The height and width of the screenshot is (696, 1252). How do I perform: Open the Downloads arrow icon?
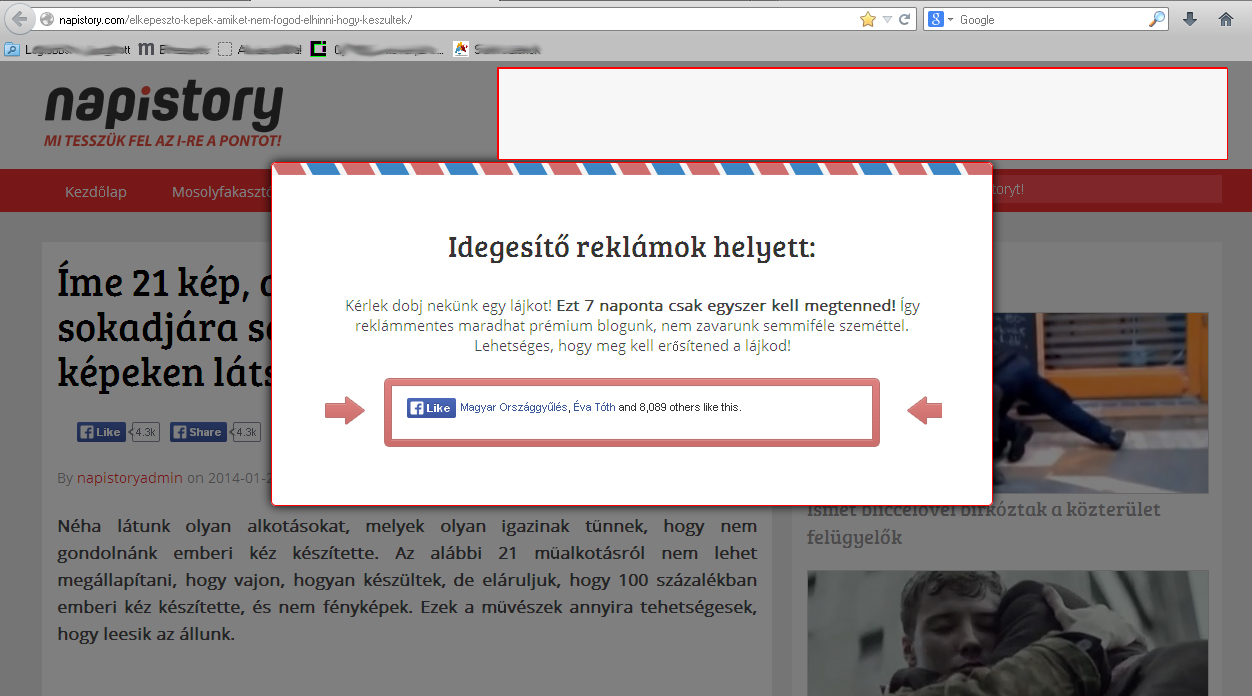(x=1190, y=19)
